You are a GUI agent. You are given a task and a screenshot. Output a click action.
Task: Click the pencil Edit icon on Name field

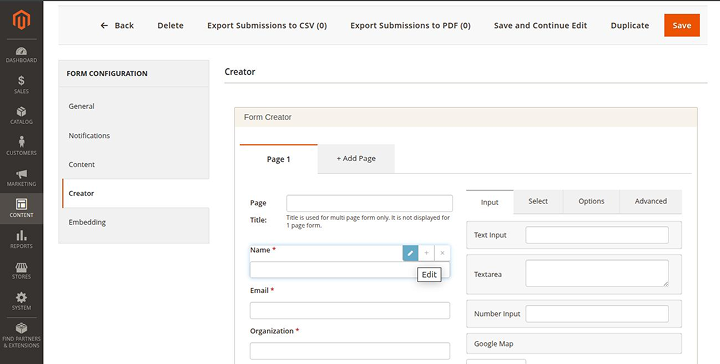pos(411,253)
